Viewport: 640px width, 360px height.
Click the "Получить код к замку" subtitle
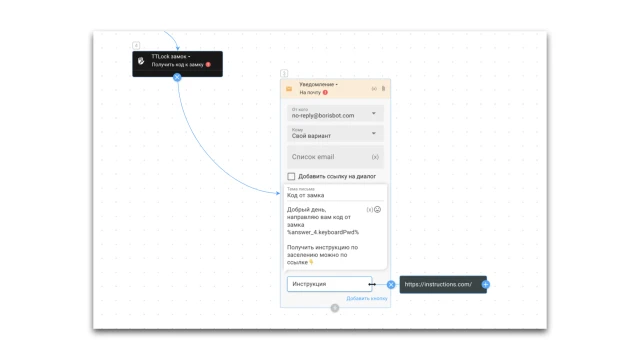pos(177,64)
